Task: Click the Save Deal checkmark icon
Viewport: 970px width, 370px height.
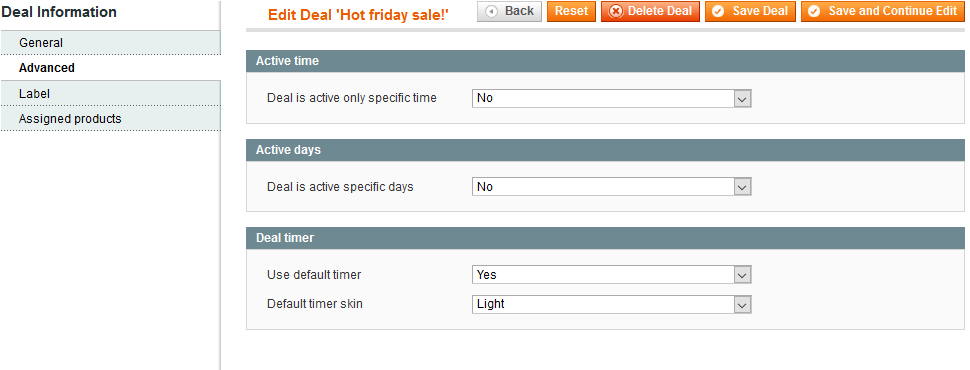Action: (x=718, y=11)
